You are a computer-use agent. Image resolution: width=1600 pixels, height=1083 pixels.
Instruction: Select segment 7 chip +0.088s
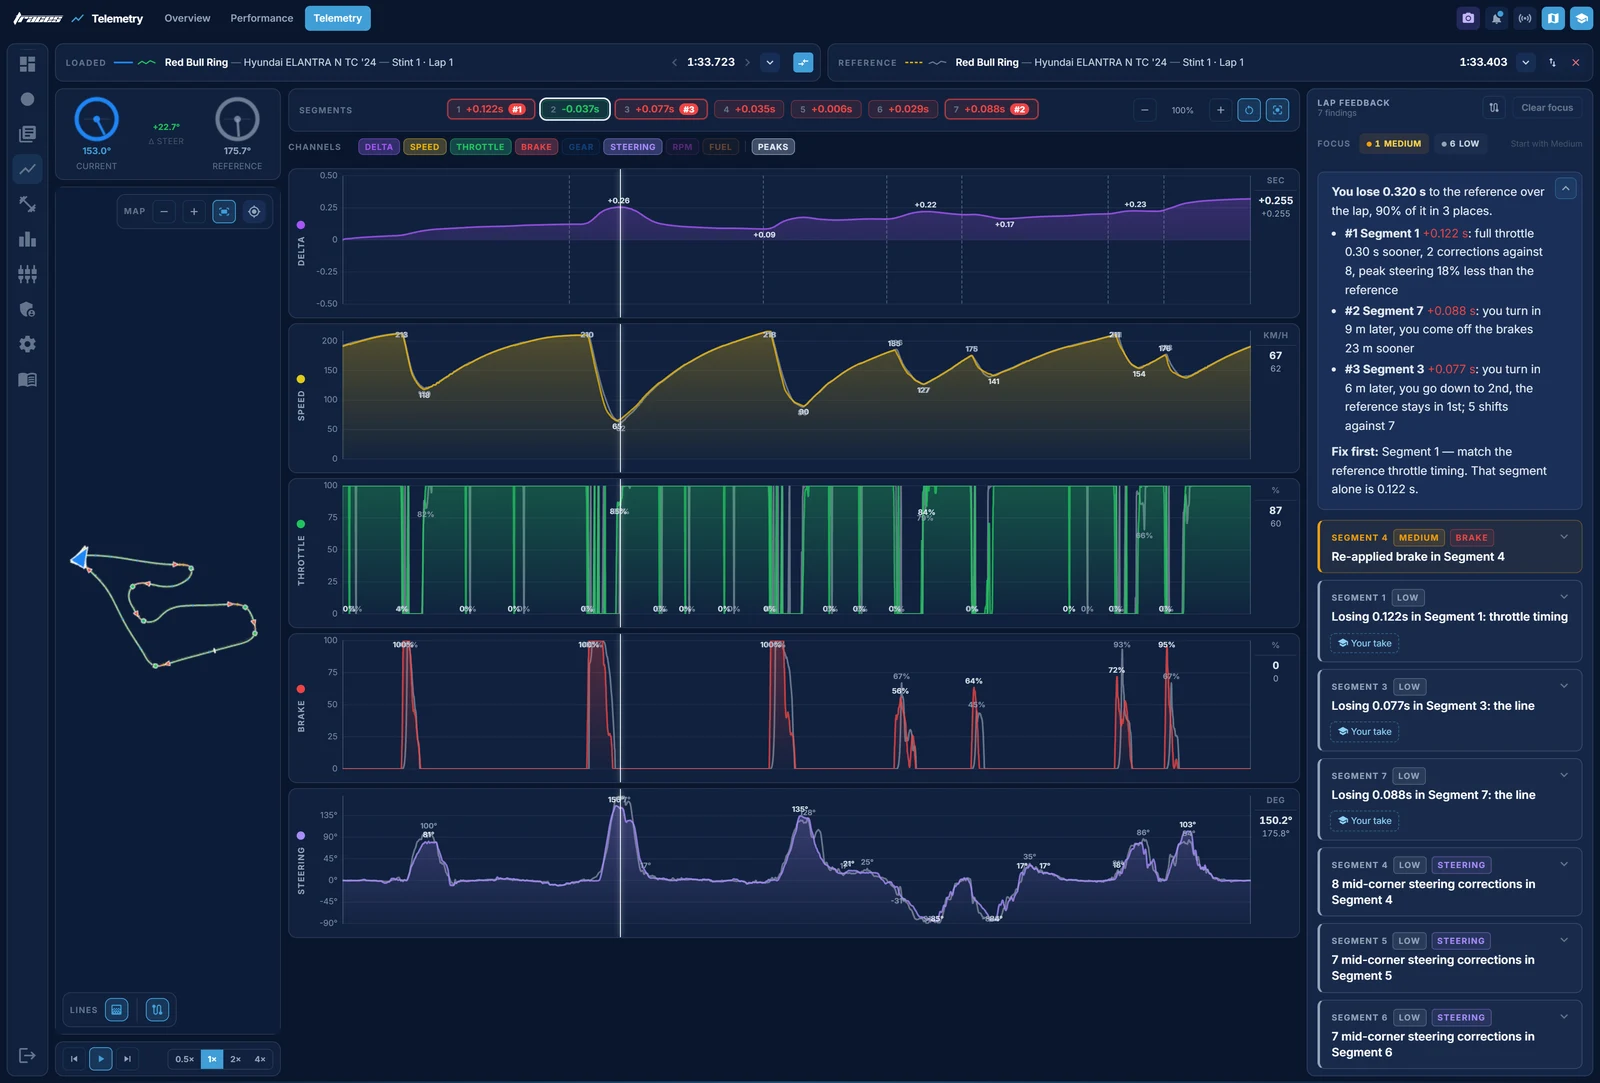click(x=991, y=109)
